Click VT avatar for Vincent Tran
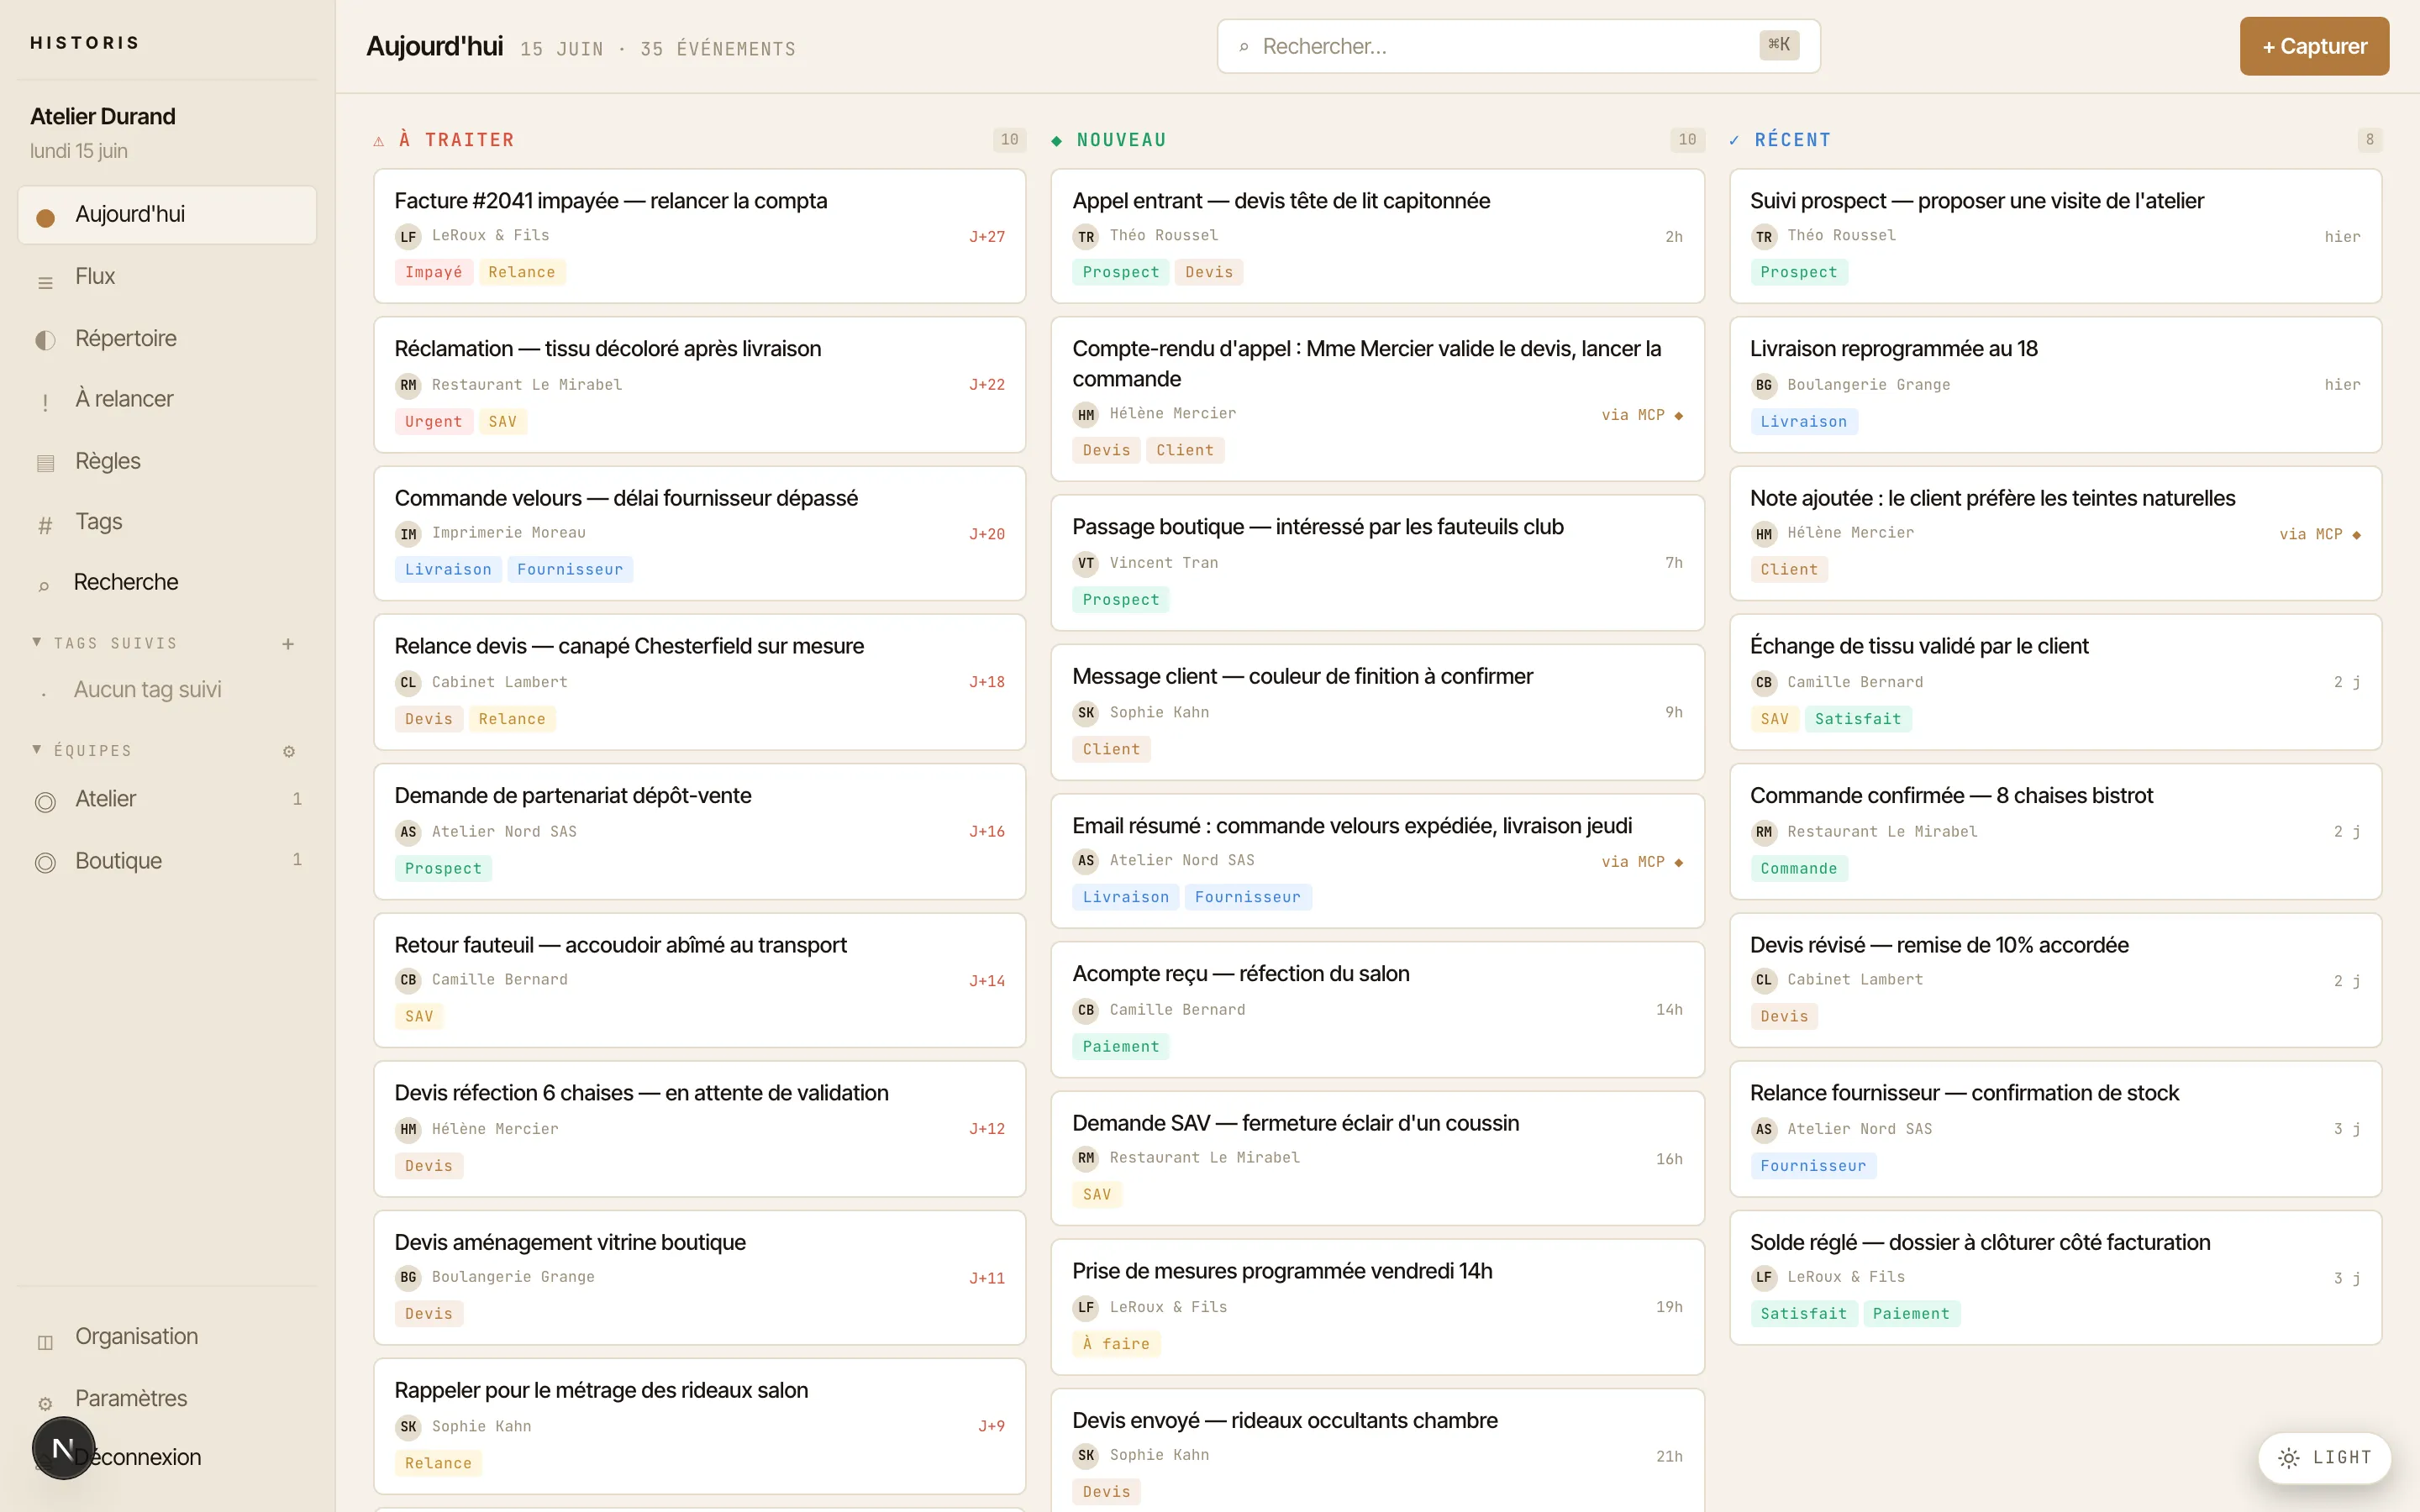Screen dimensions: 2420x1512 pyautogui.click(x=1086, y=564)
